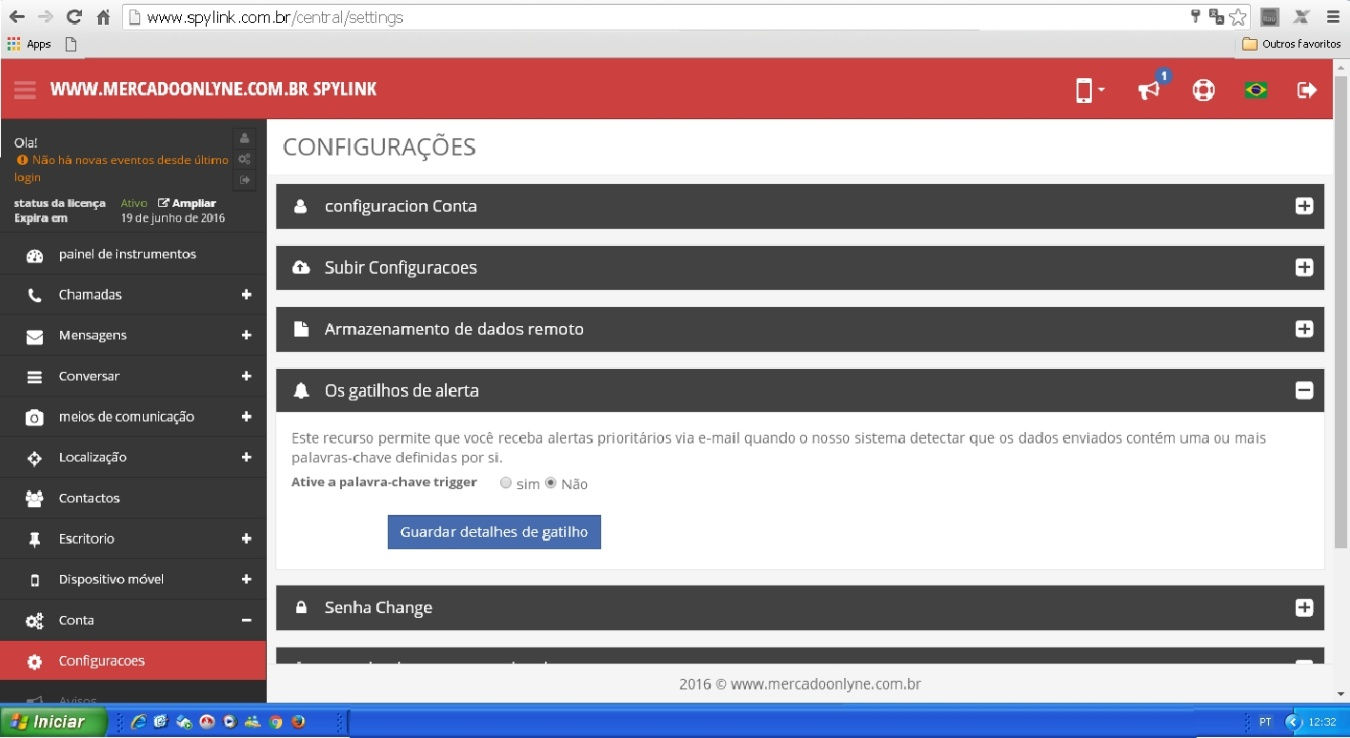1350x738 pixels.
Task: Open the phone device selector icon
Action: coord(1088,90)
